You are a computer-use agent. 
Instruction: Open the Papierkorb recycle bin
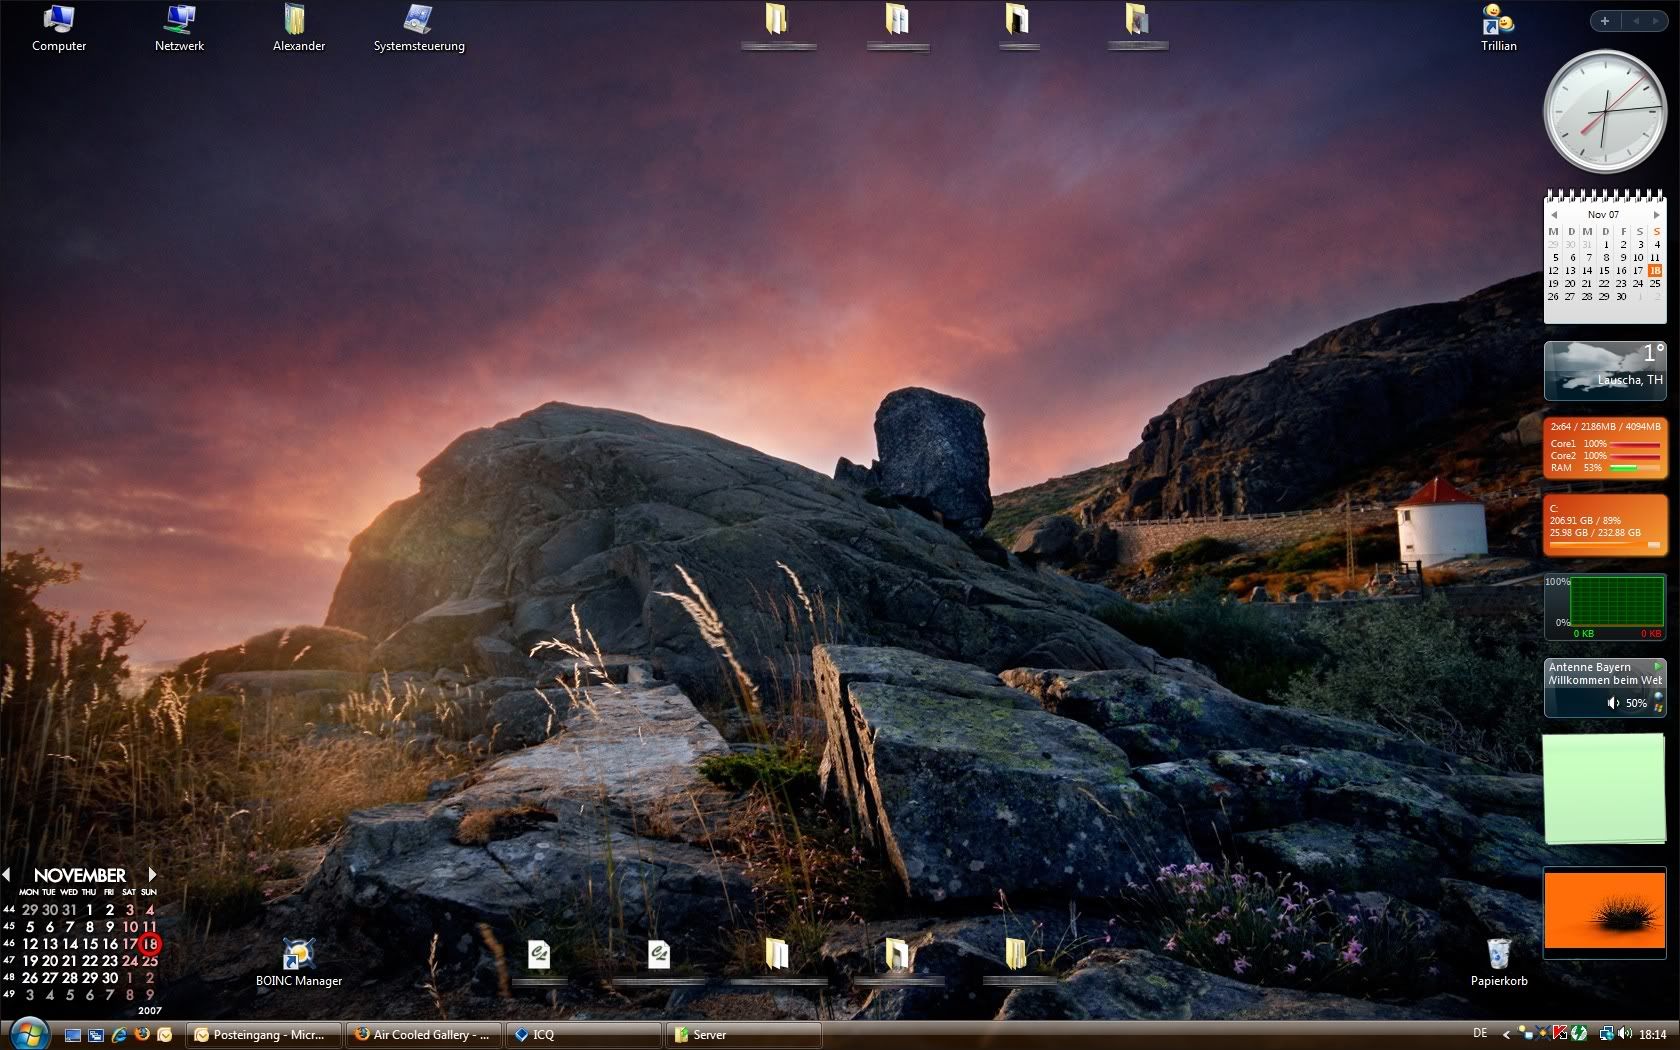[x=1498, y=955]
